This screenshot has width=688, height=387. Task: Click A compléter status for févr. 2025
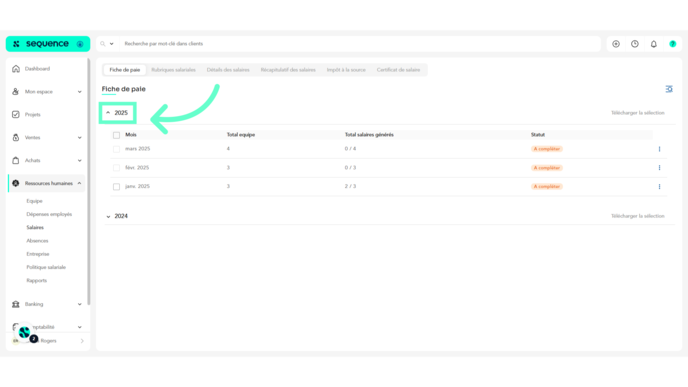pos(546,168)
